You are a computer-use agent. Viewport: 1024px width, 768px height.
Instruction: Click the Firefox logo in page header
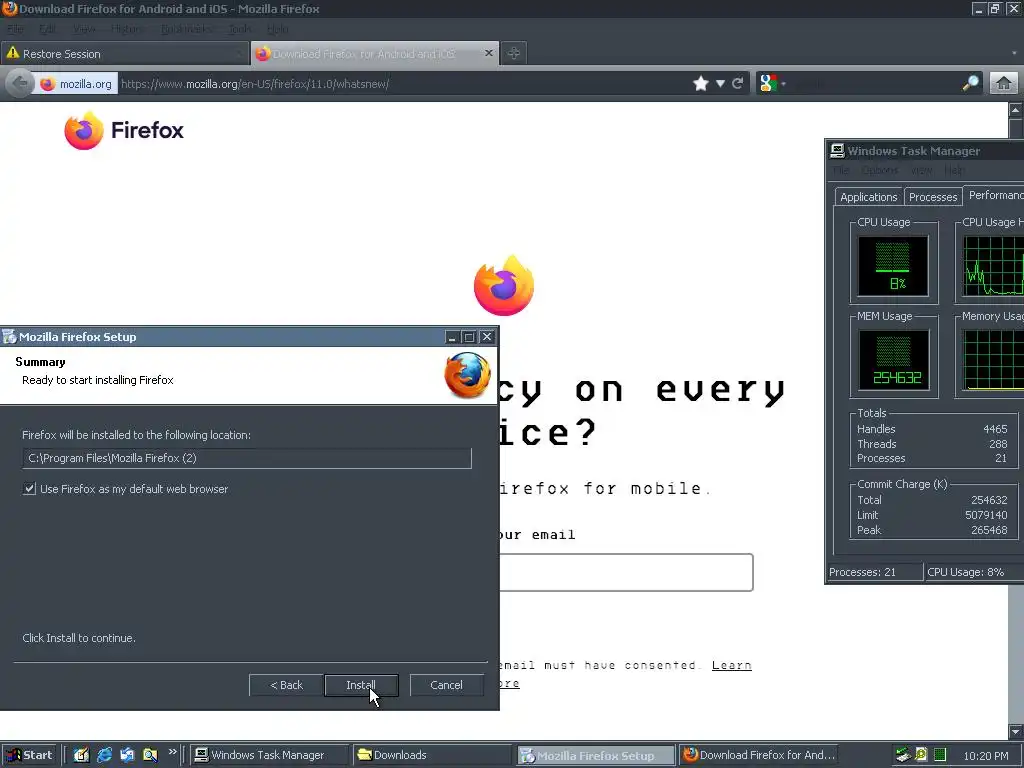(123, 130)
